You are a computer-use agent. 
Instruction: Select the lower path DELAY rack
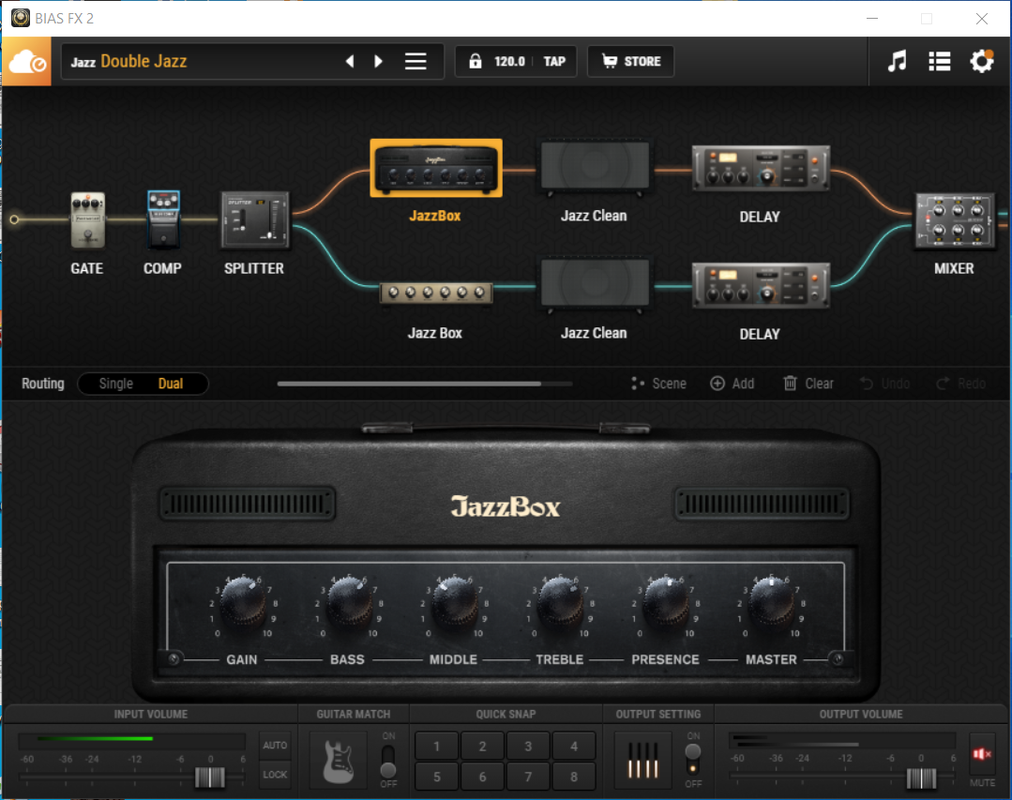(760, 285)
